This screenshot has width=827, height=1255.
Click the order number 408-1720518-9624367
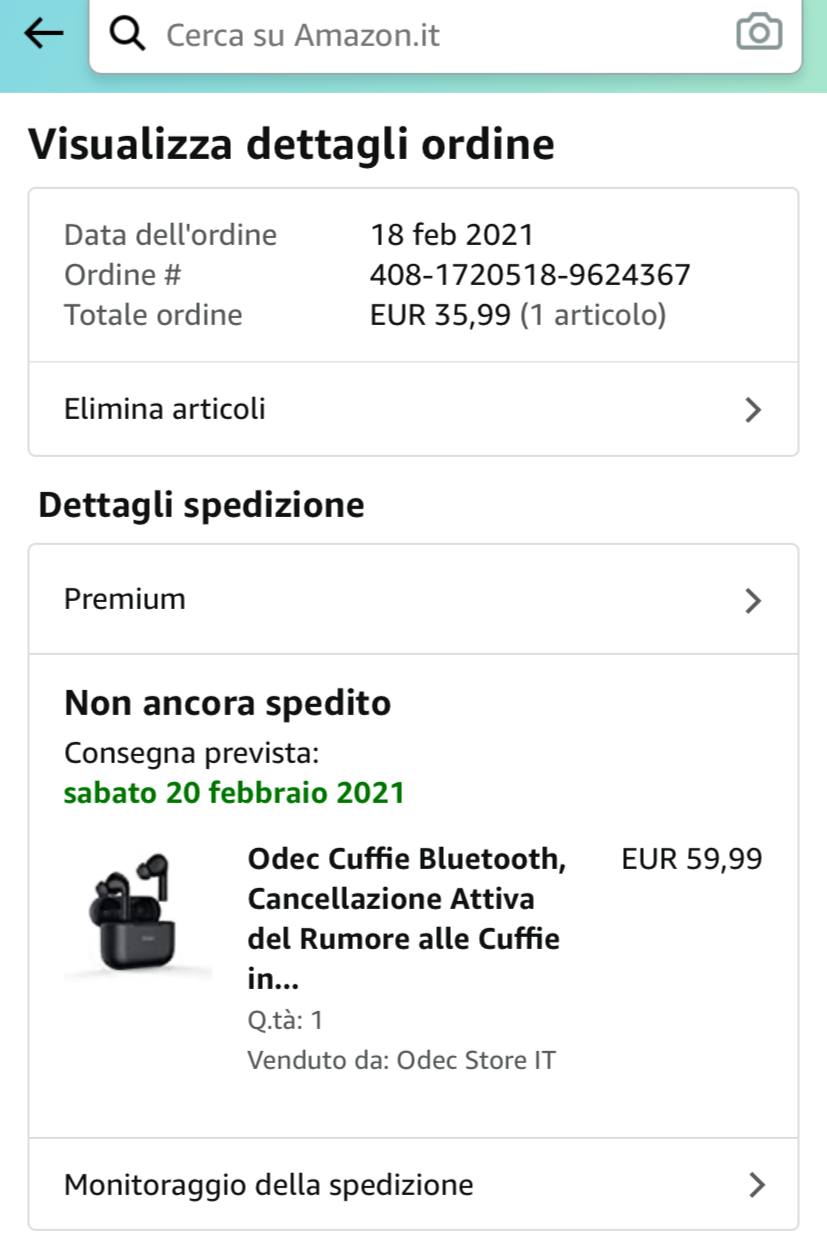pyautogui.click(x=530, y=275)
